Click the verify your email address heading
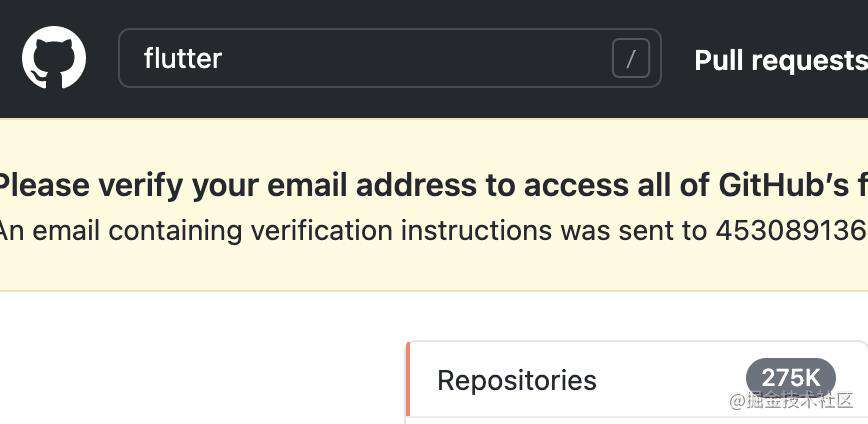The height and width of the screenshot is (424, 868). pos(432,185)
